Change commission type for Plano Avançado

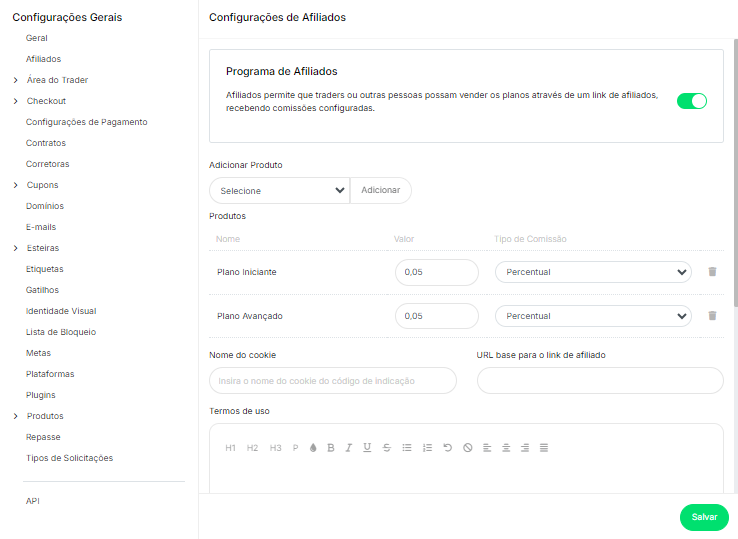pos(594,316)
